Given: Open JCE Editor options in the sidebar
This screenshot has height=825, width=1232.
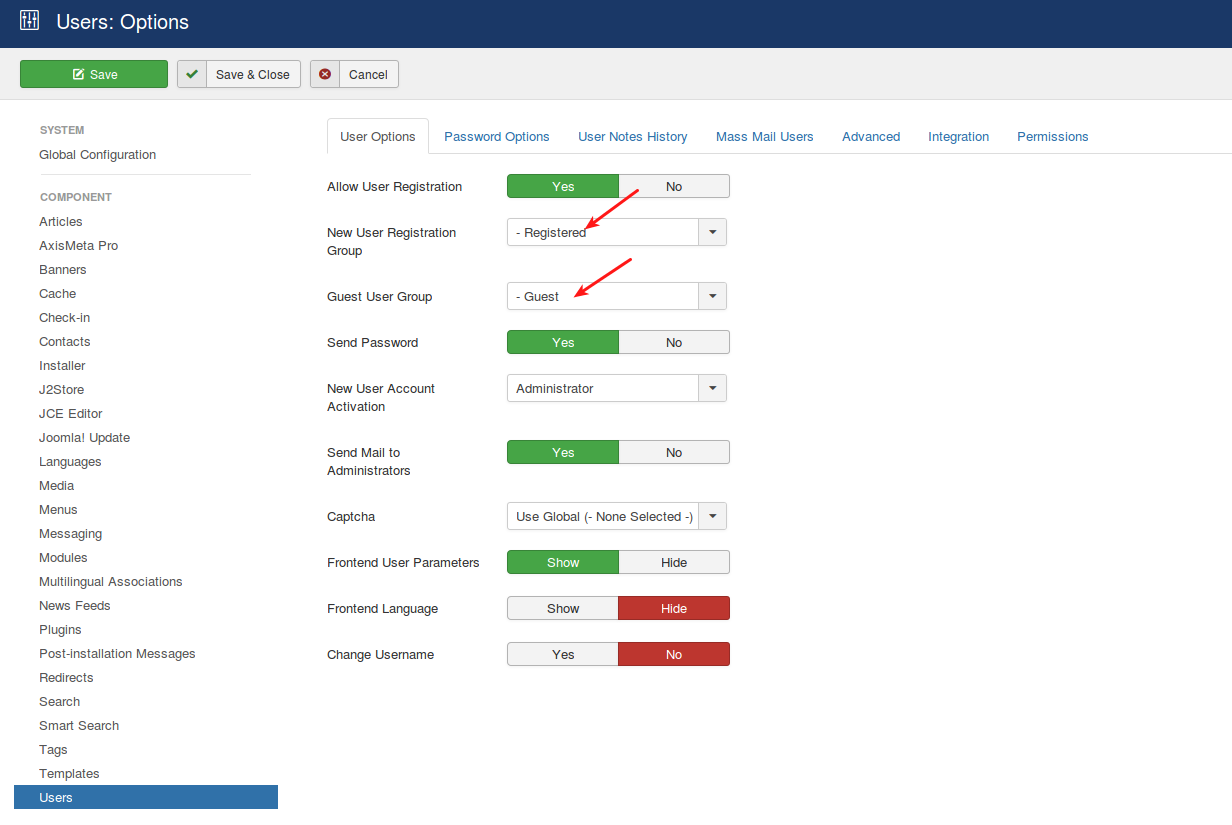Looking at the screenshot, I should (70, 413).
